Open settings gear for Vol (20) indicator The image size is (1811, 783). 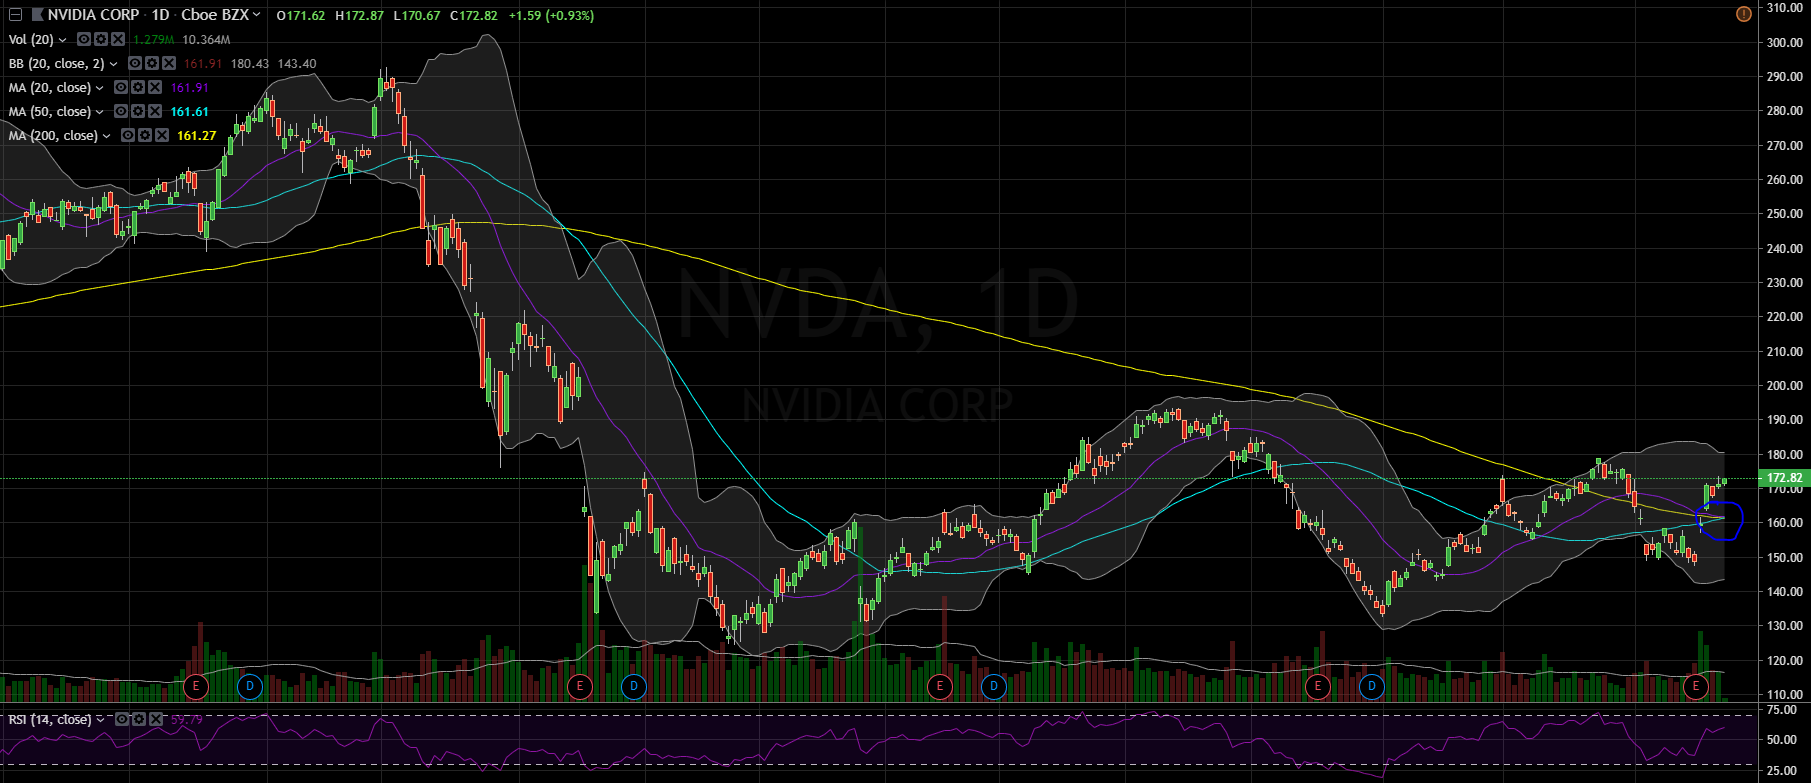pos(101,40)
